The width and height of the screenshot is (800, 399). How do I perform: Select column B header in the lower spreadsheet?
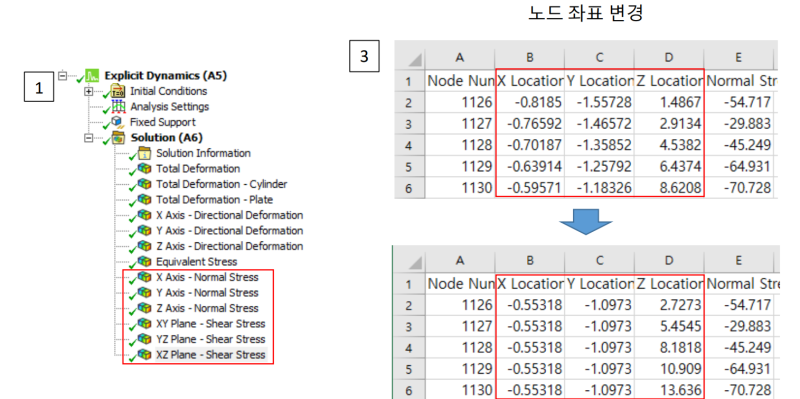tap(530, 261)
